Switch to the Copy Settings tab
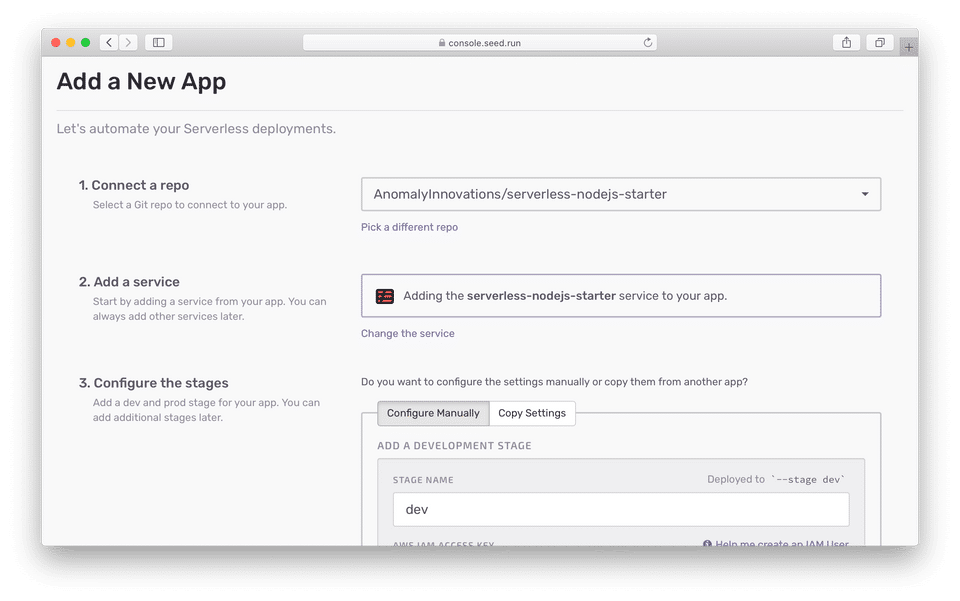 [532, 413]
